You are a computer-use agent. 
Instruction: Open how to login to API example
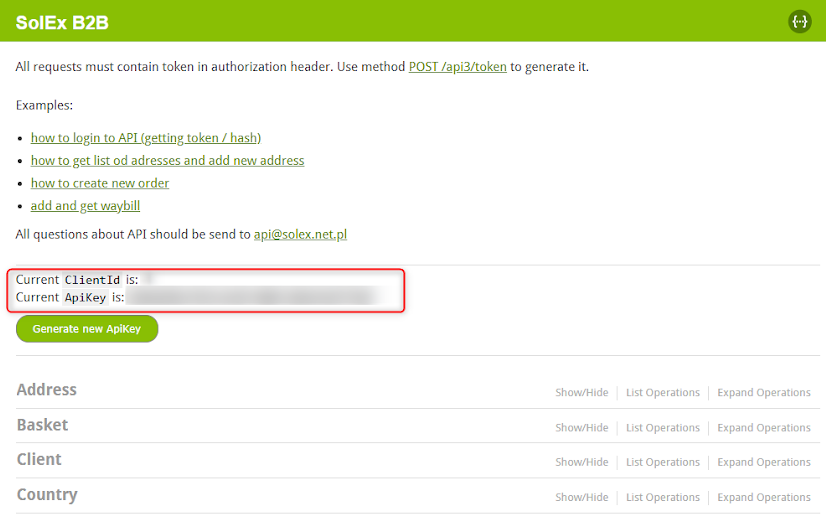pyautogui.click(x=146, y=138)
